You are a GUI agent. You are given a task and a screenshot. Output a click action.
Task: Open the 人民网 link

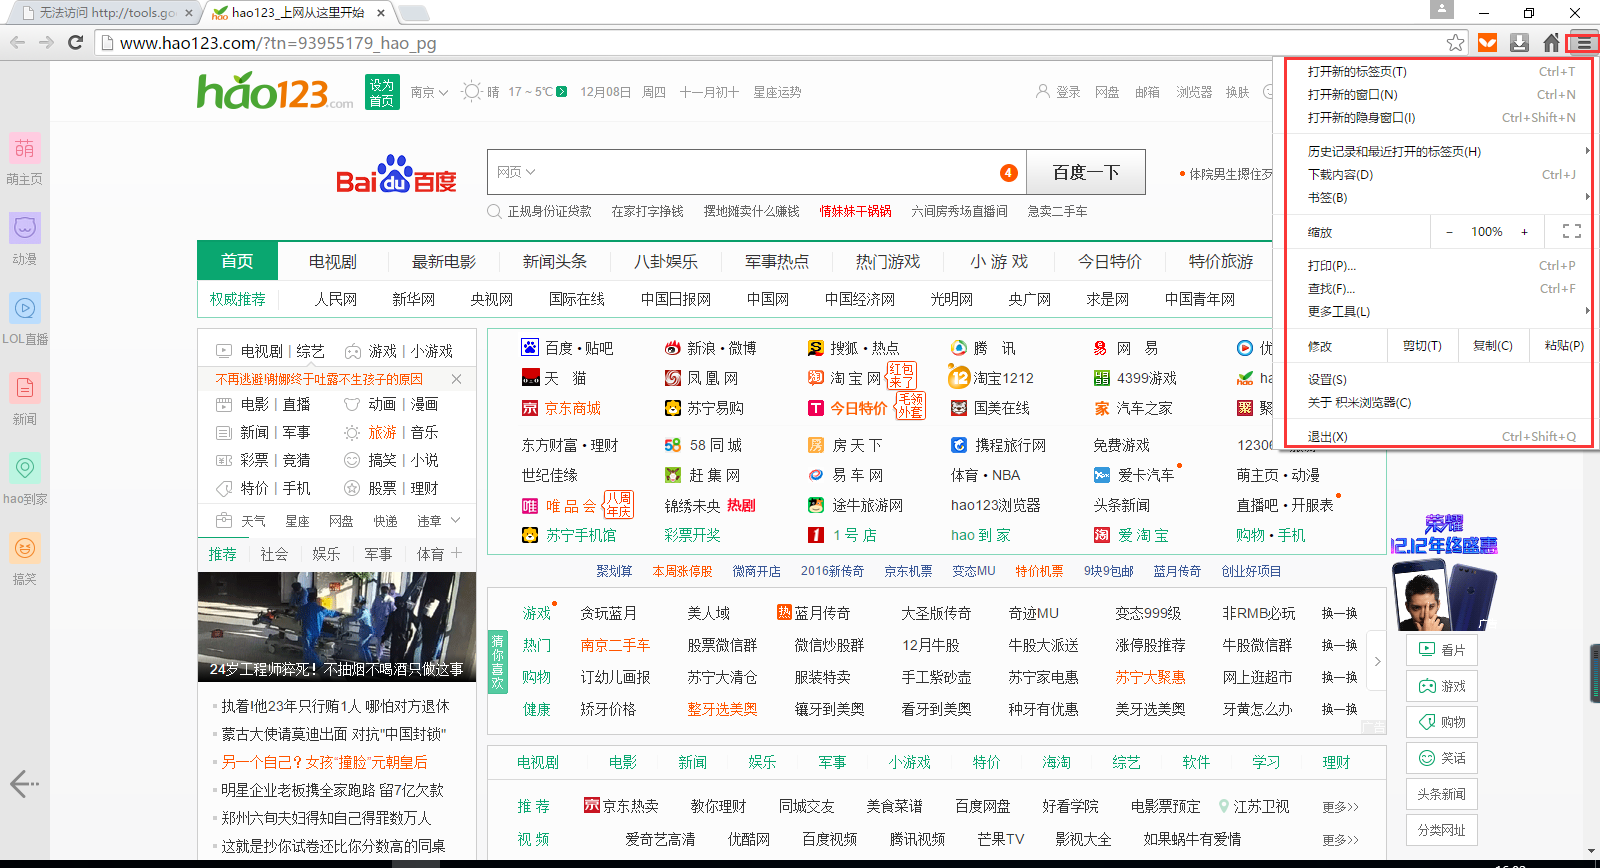point(336,299)
